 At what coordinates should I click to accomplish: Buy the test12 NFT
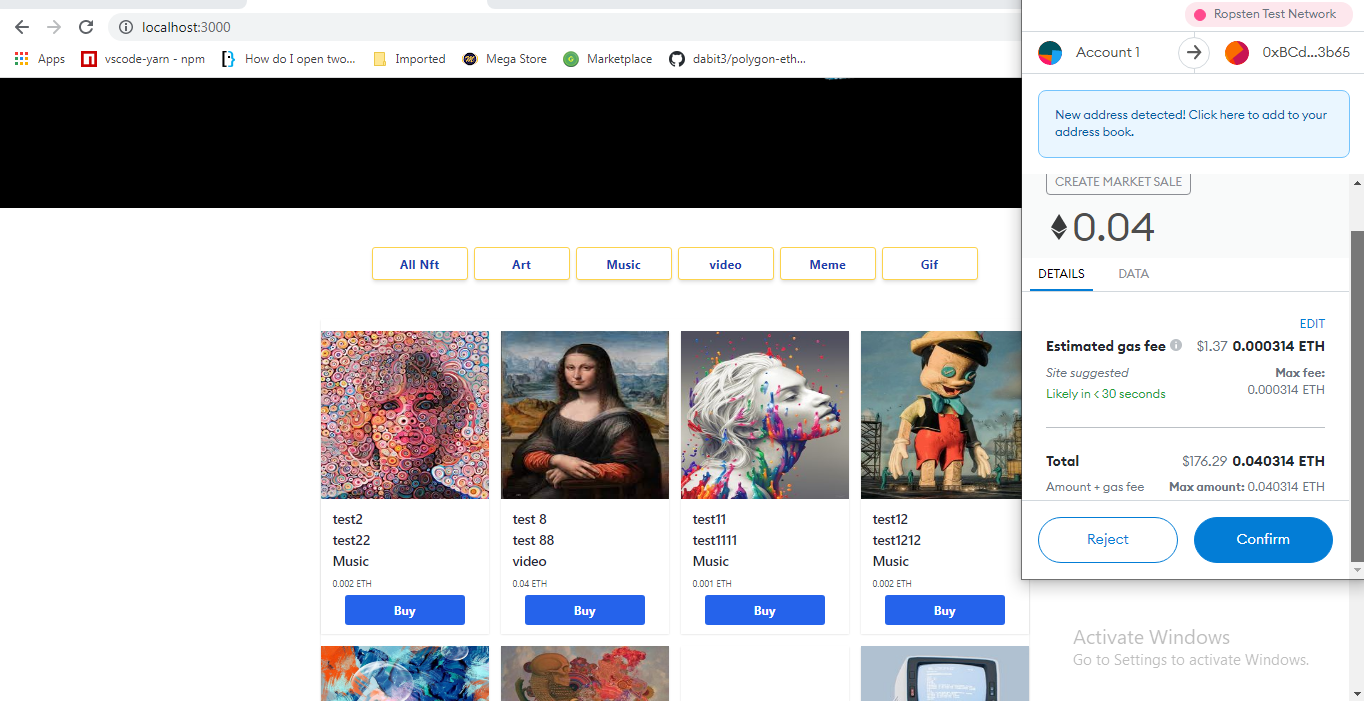(x=945, y=610)
